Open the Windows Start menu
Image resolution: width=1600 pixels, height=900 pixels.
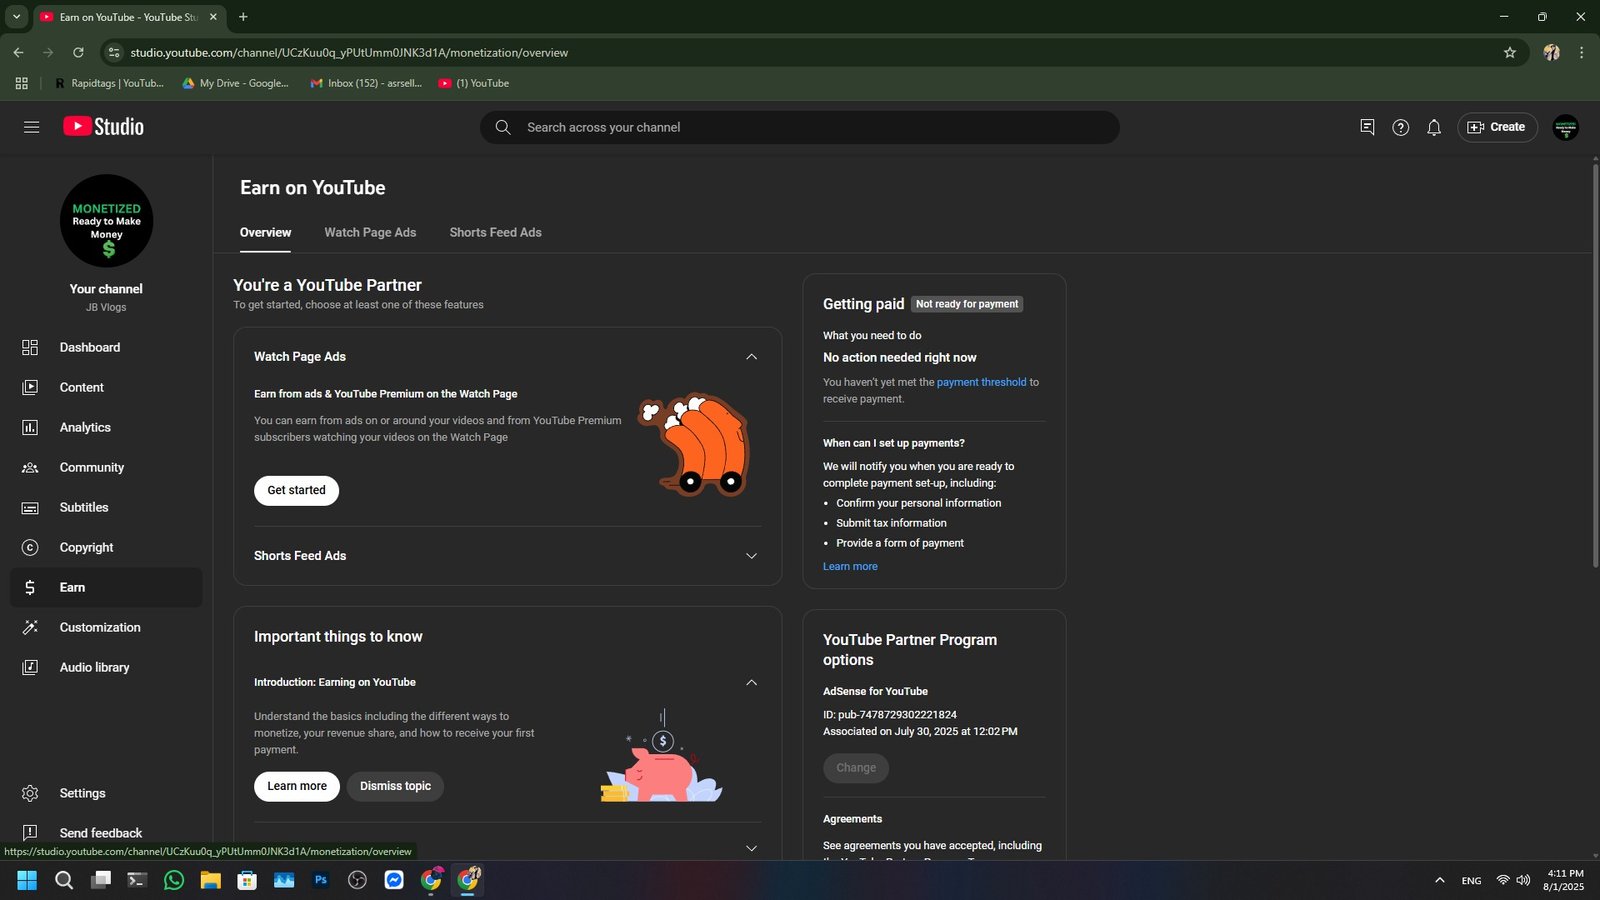point(27,880)
